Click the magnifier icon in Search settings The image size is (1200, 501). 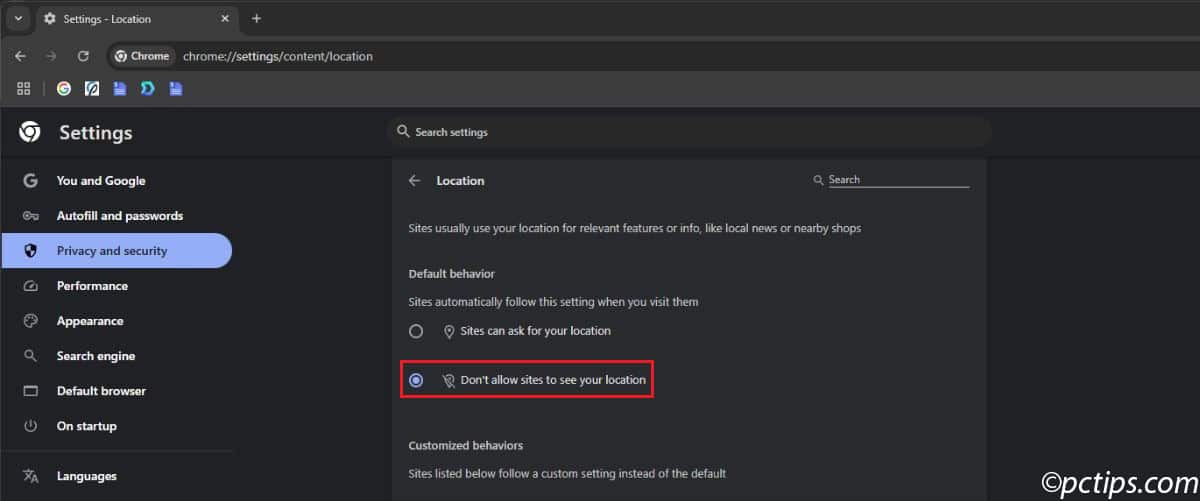(x=403, y=131)
